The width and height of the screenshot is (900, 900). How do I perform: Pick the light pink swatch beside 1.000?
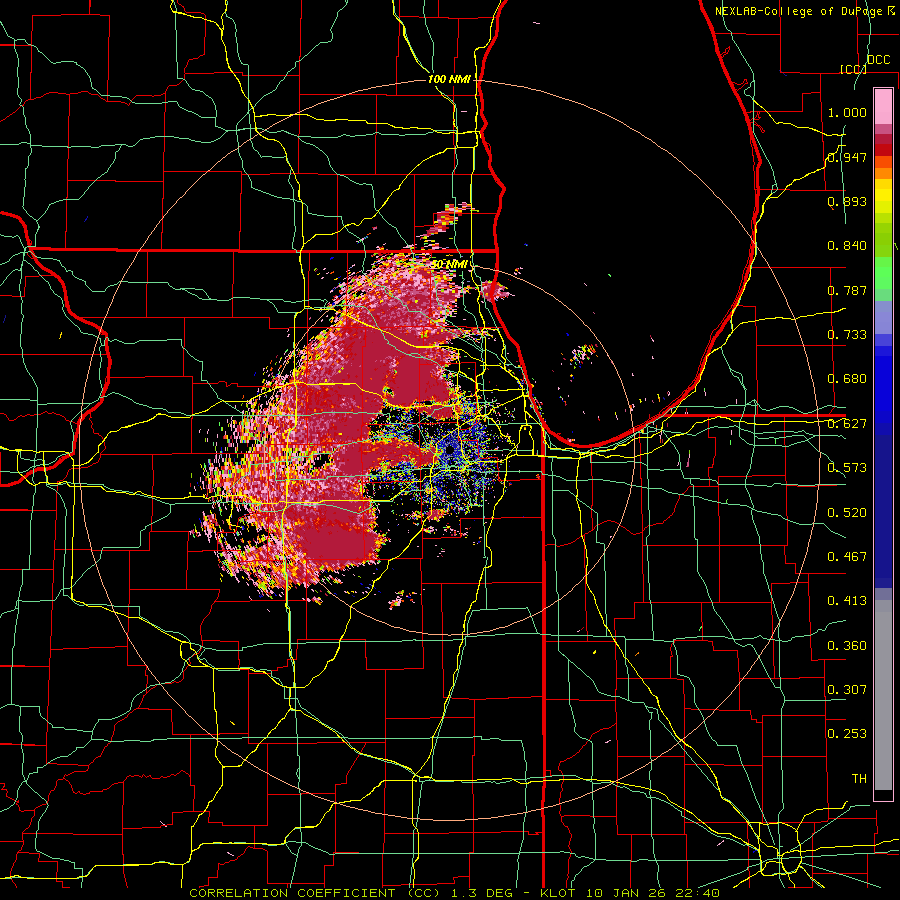coord(883,106)
